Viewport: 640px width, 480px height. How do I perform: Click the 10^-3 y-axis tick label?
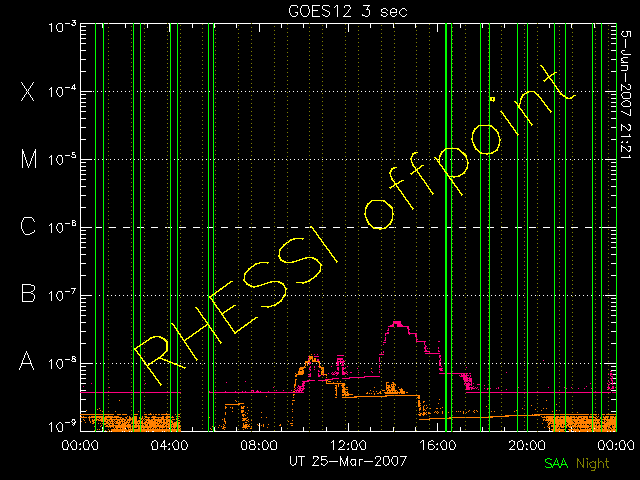tap(62, 27)
